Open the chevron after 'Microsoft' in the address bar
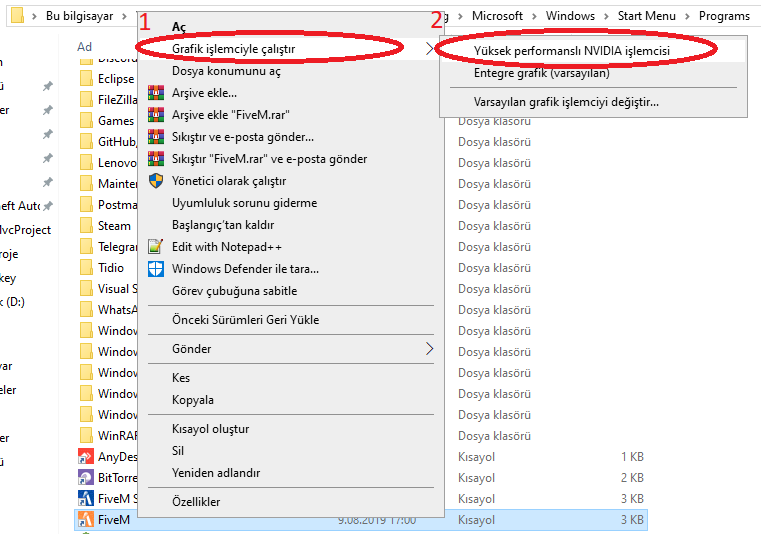Screen dimensions: 761x534 click(x=534, y=16)
